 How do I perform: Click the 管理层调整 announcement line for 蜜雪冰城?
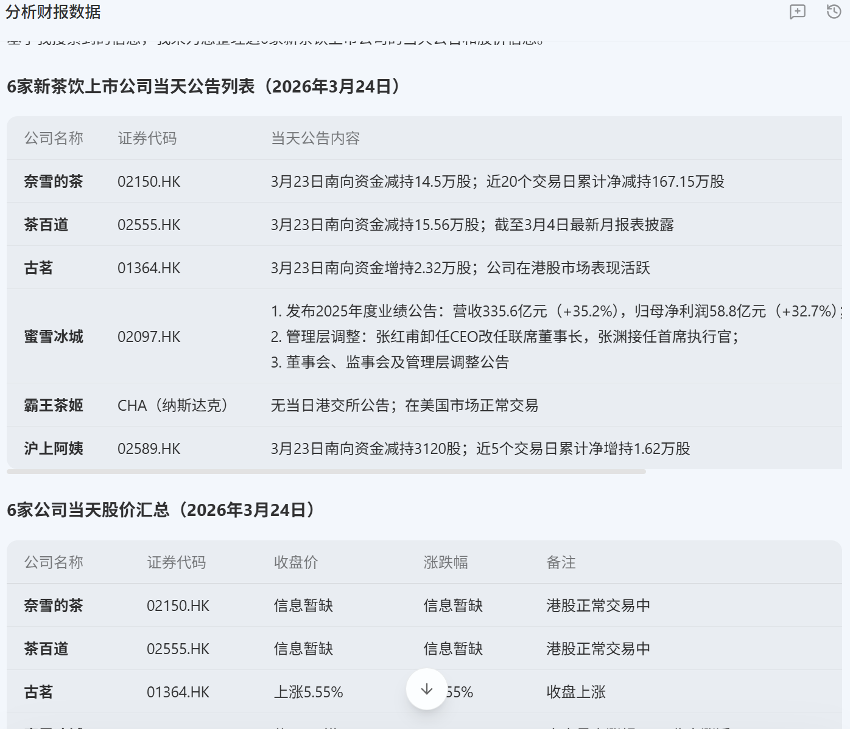505,337
